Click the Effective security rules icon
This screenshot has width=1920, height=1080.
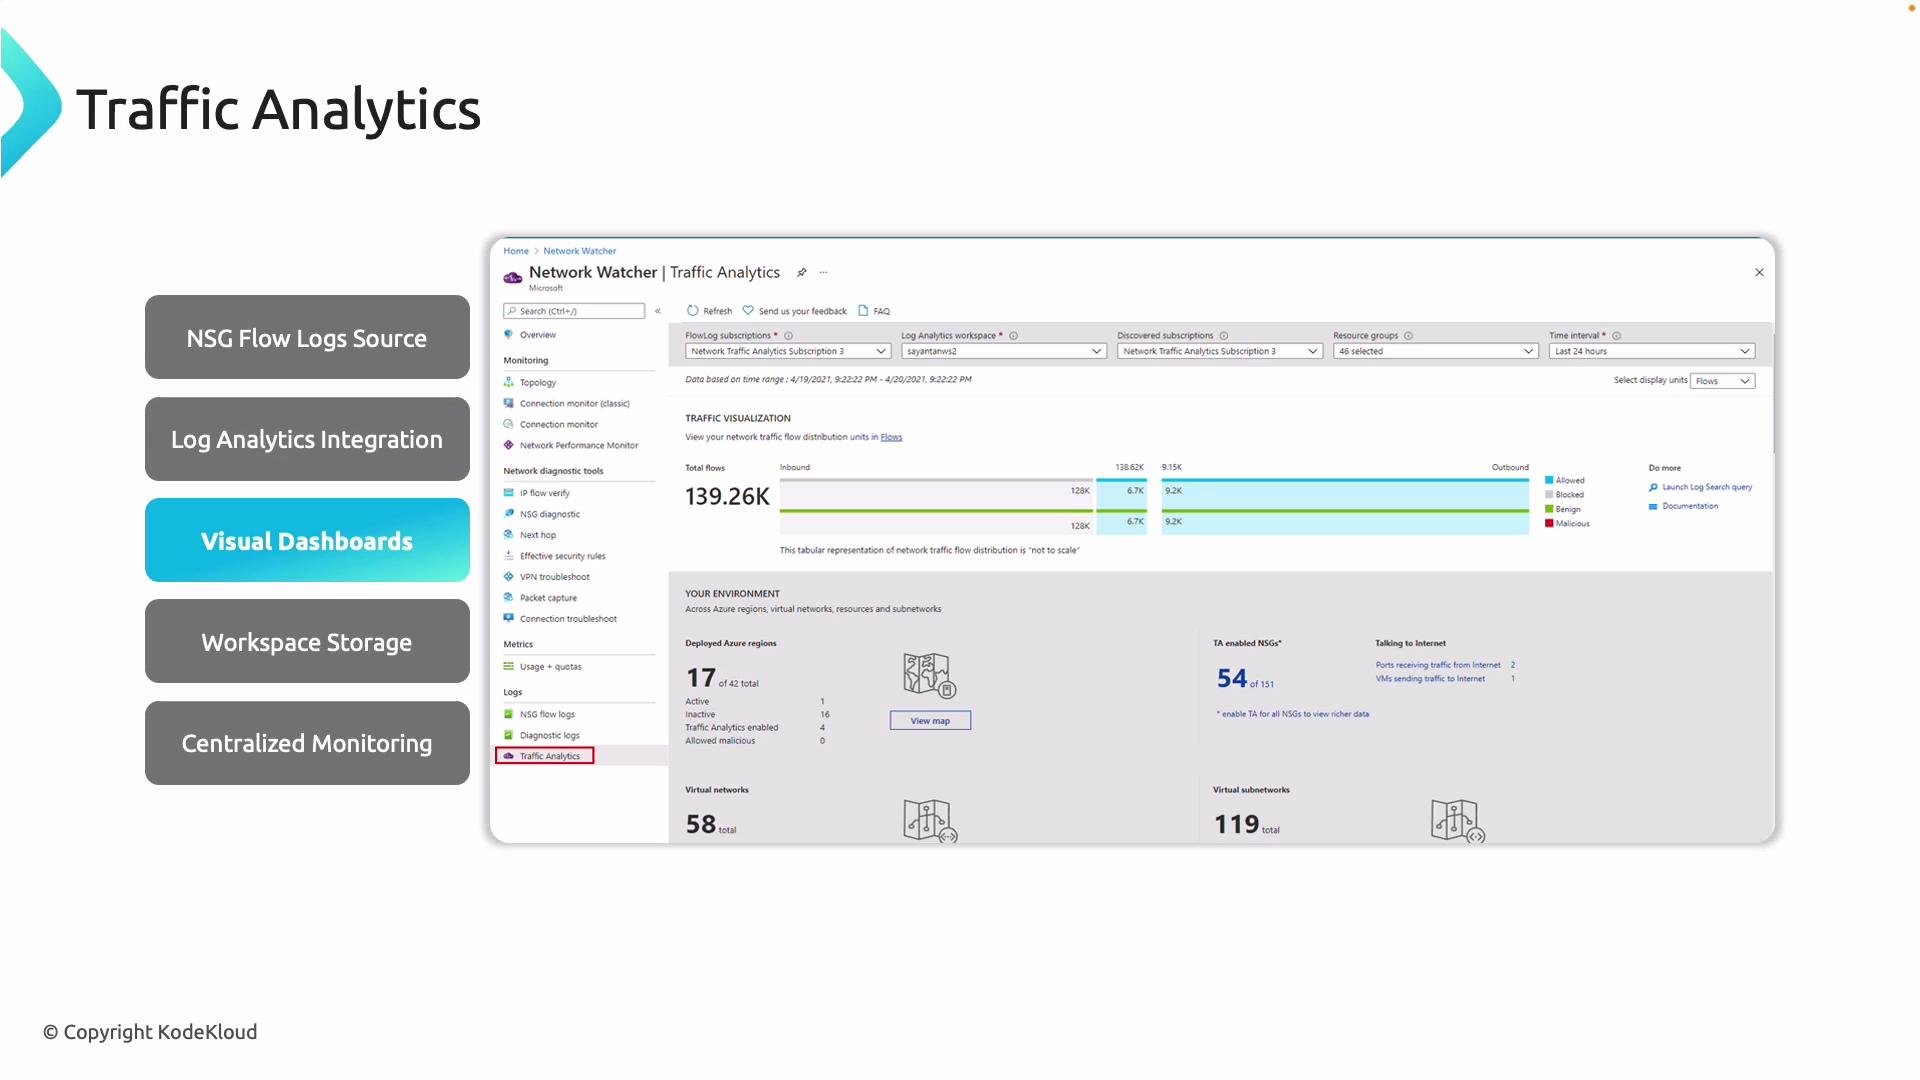point(508,556)
